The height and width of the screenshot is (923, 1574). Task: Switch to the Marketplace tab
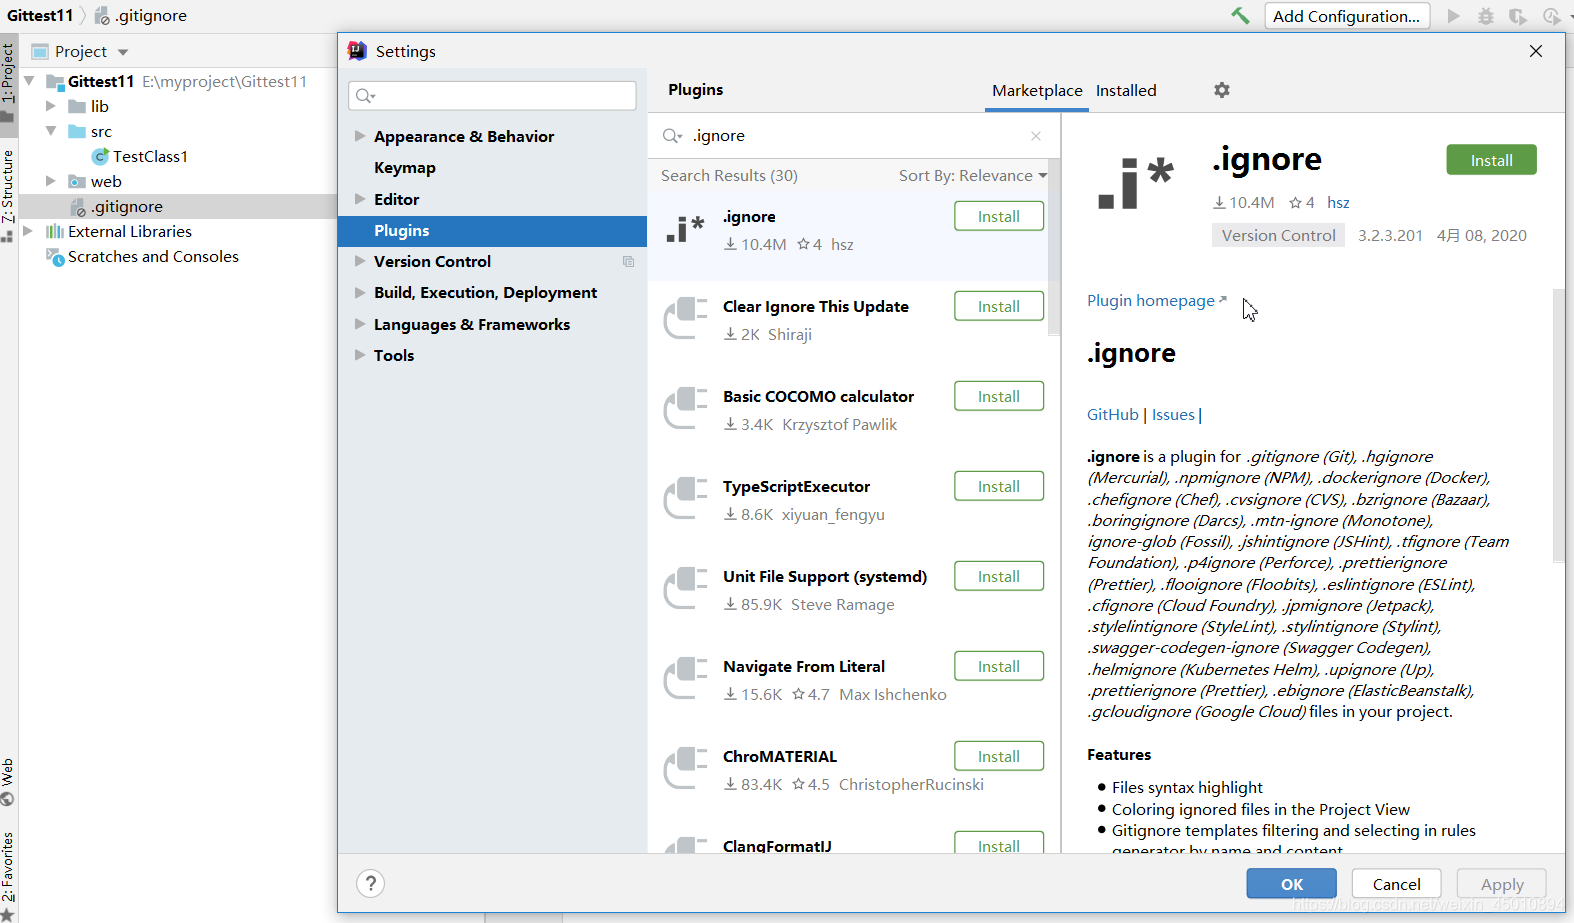(x=1037, y=90)
